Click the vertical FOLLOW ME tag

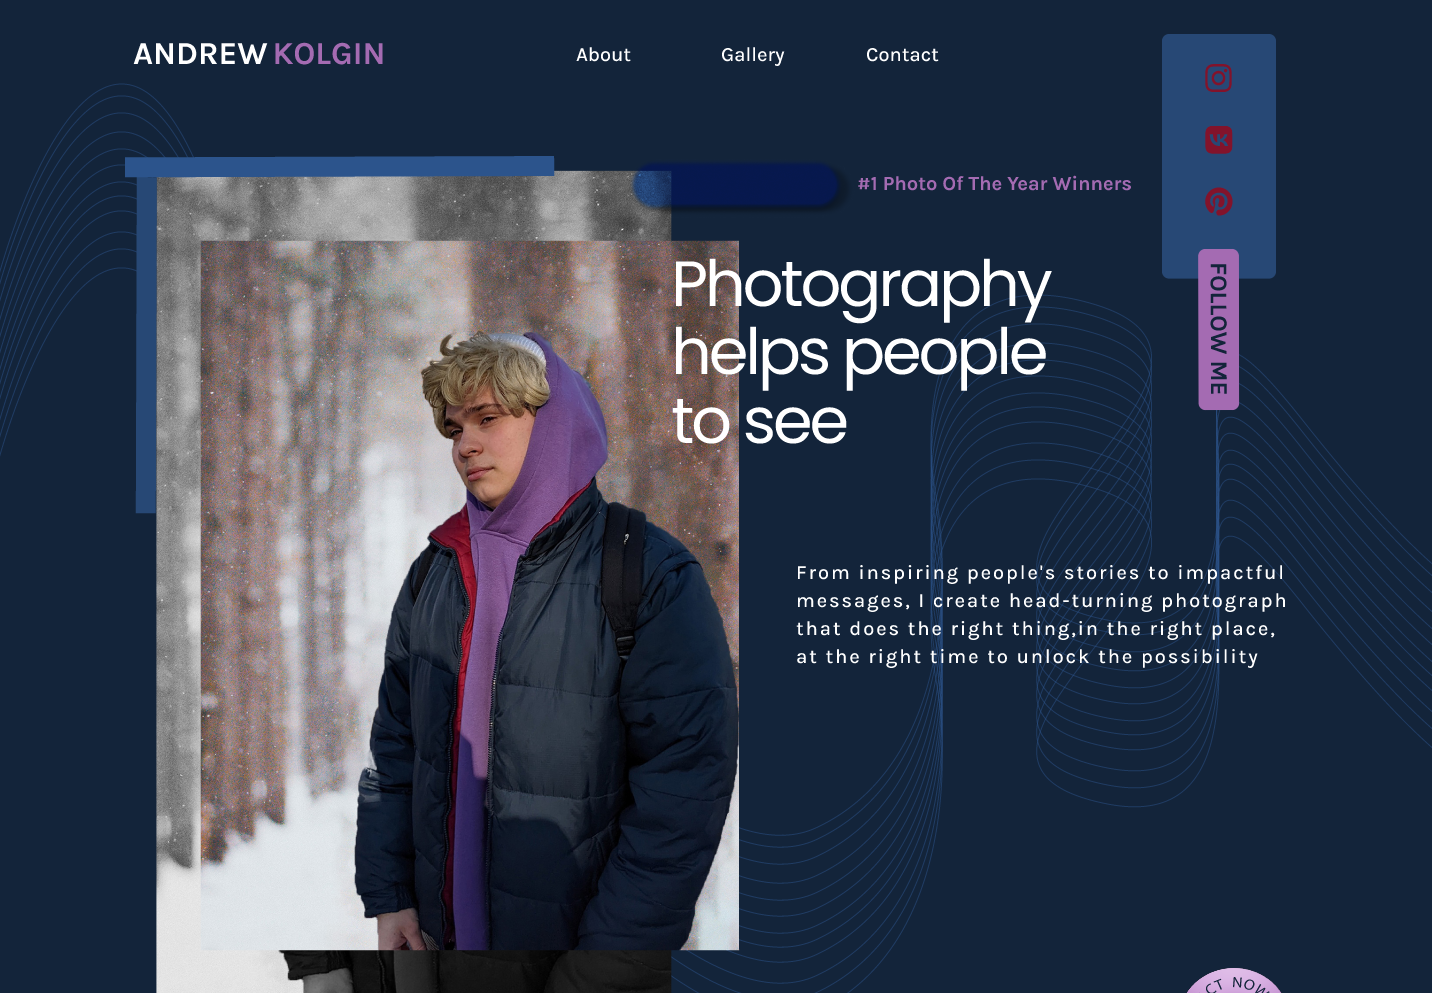(x=1218, y=329)
